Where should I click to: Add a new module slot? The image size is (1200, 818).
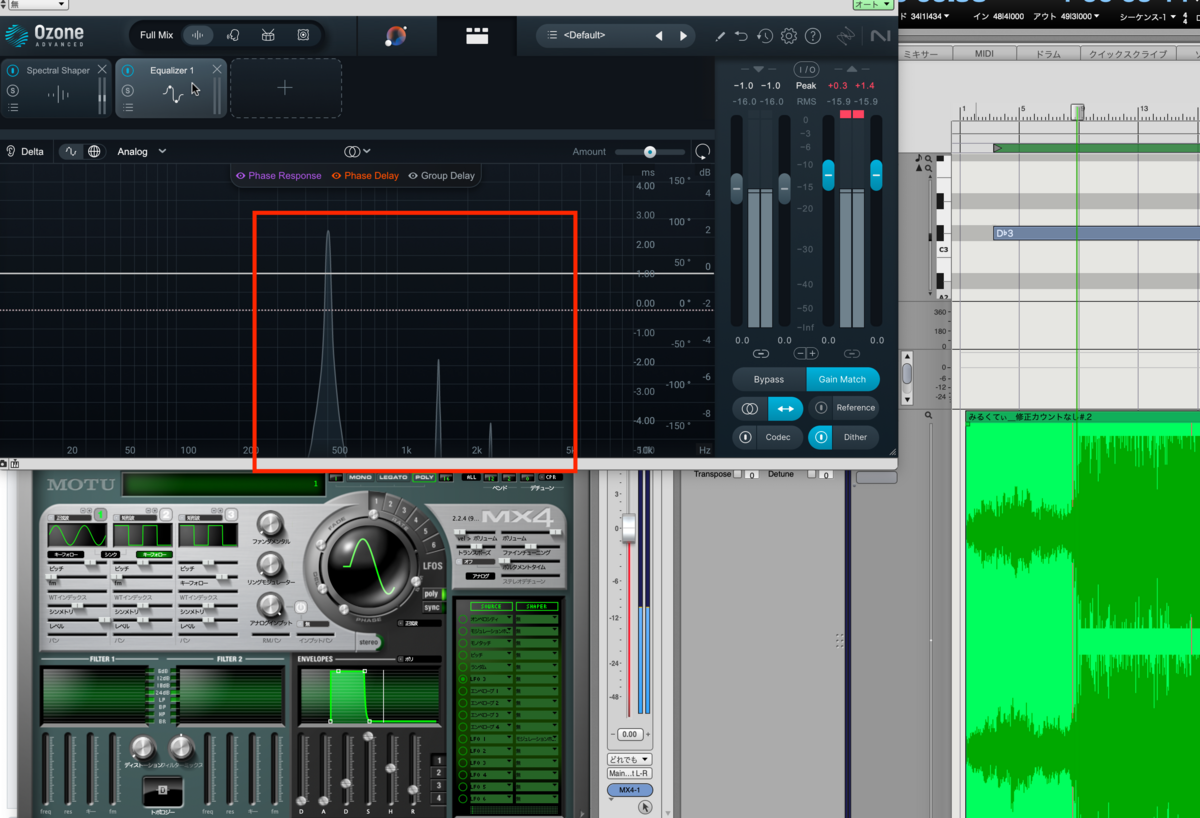coord(285,88)
